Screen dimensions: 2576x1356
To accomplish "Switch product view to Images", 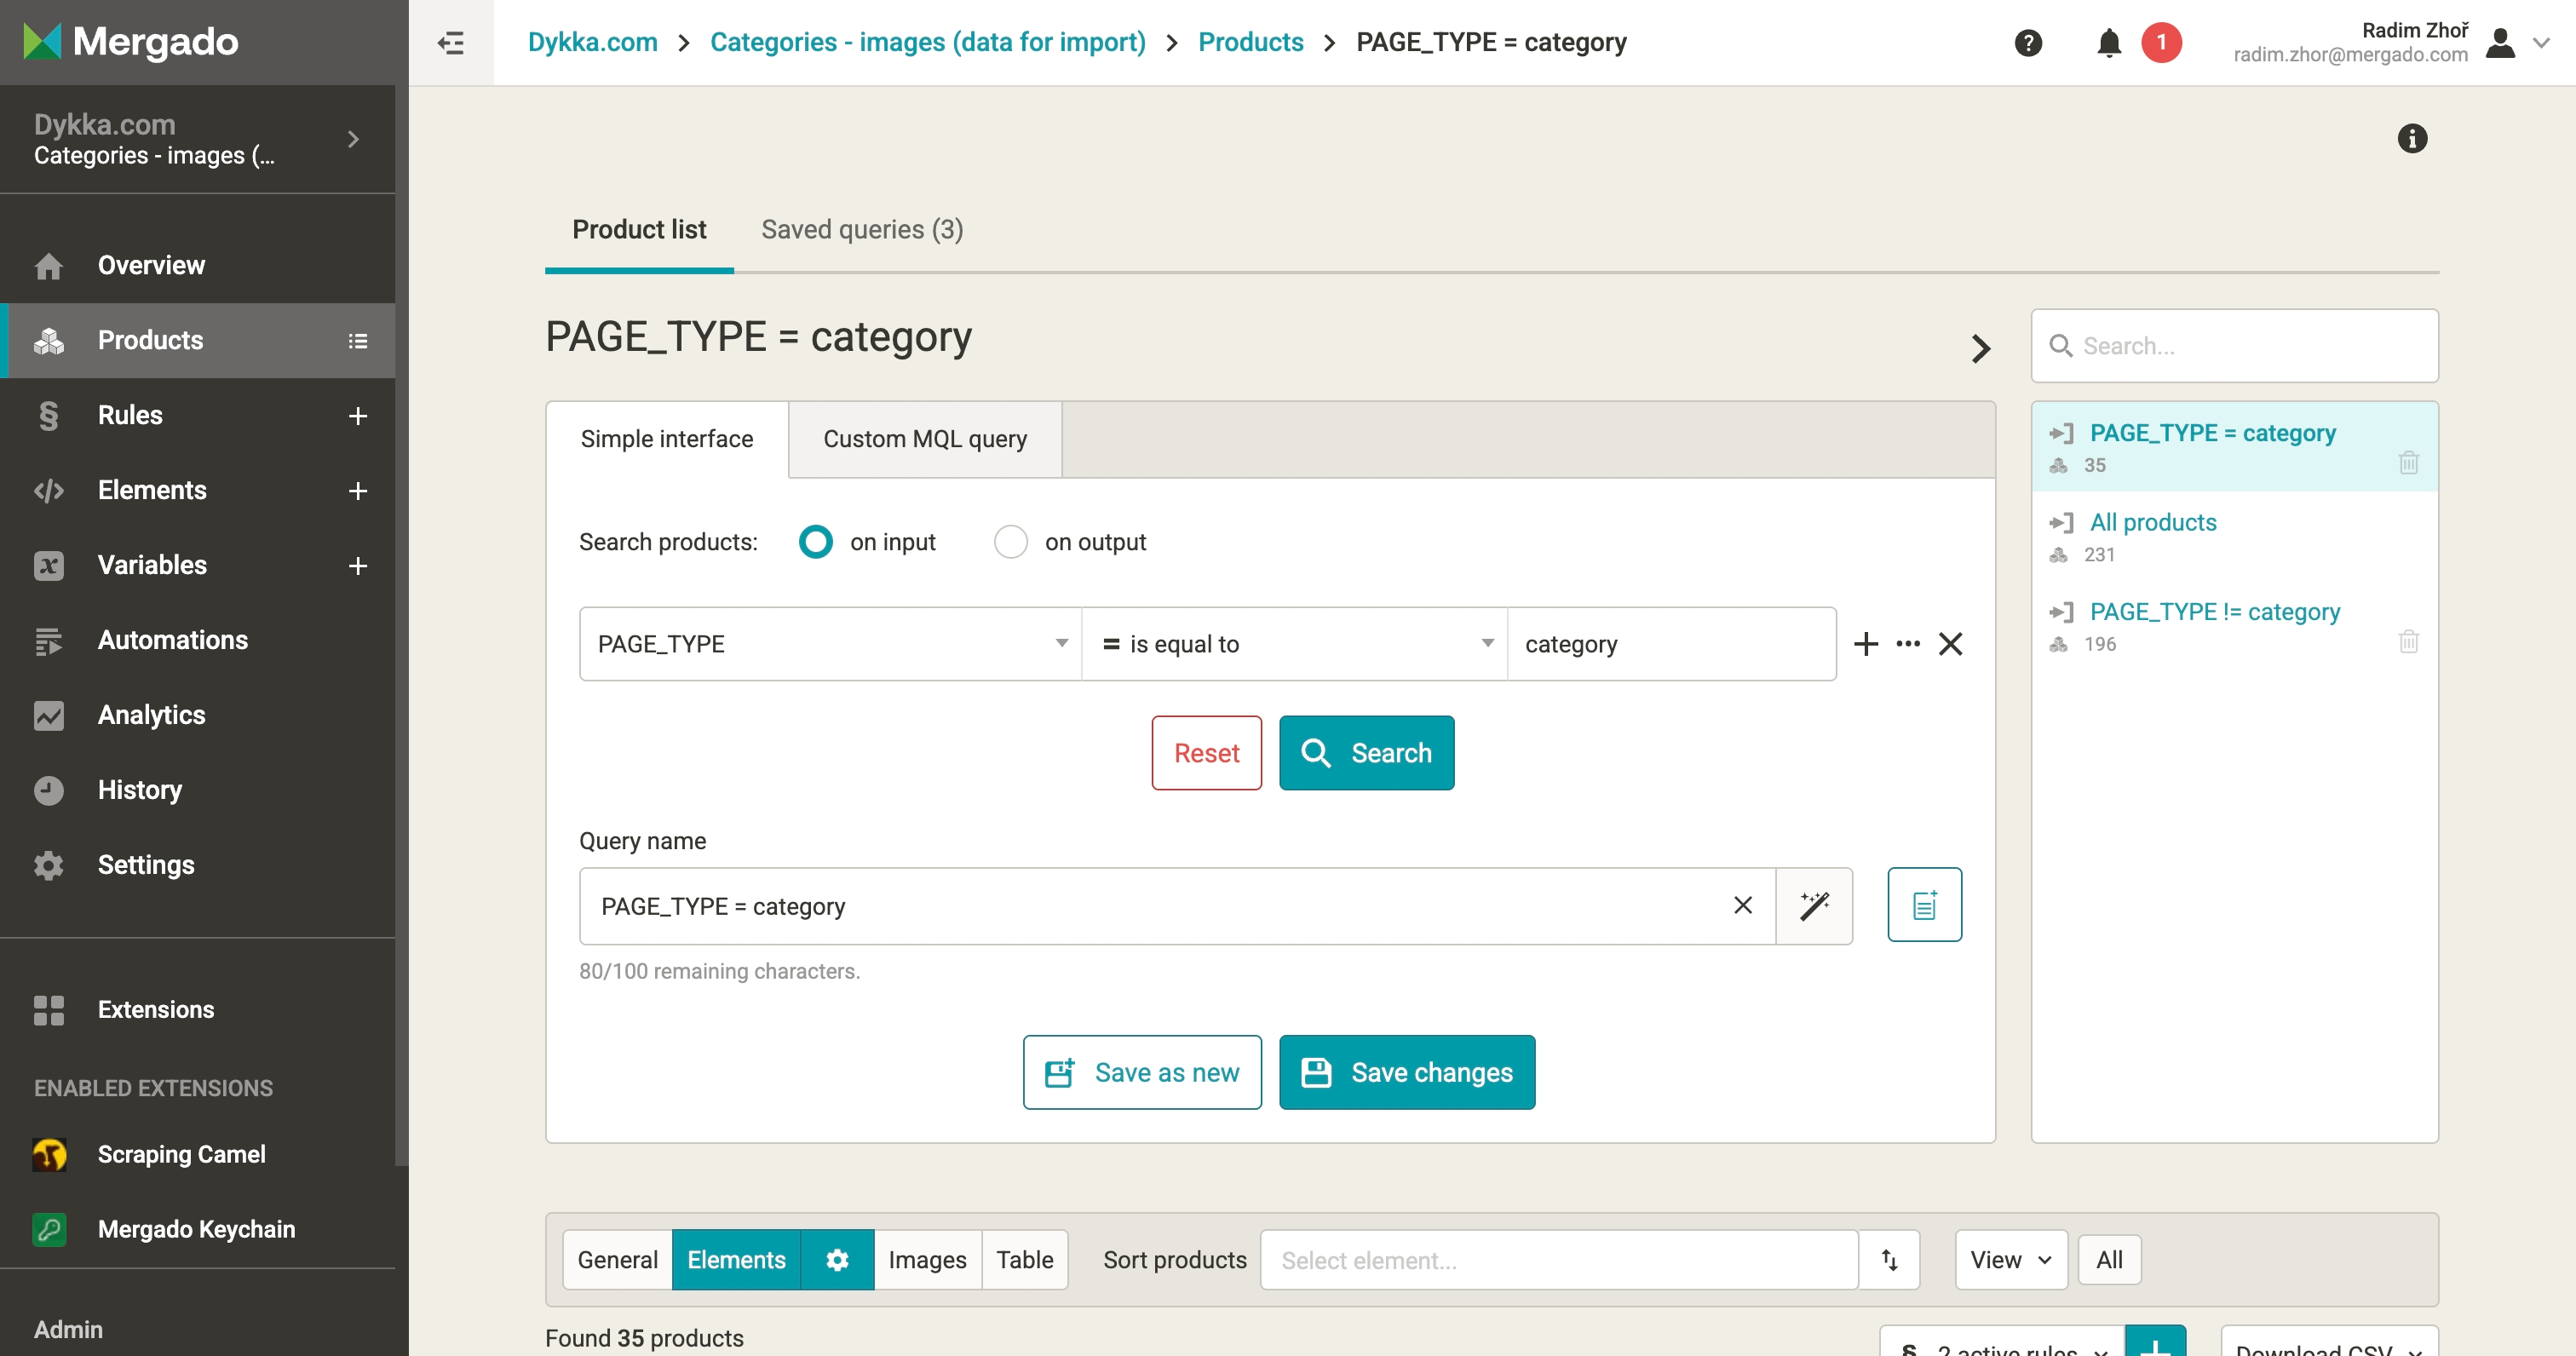I will [927, 1260].
